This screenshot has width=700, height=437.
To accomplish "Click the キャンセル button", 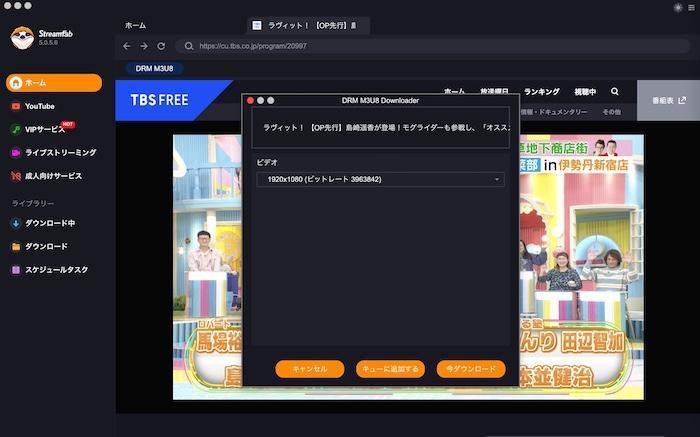I will tap(310, 369).
